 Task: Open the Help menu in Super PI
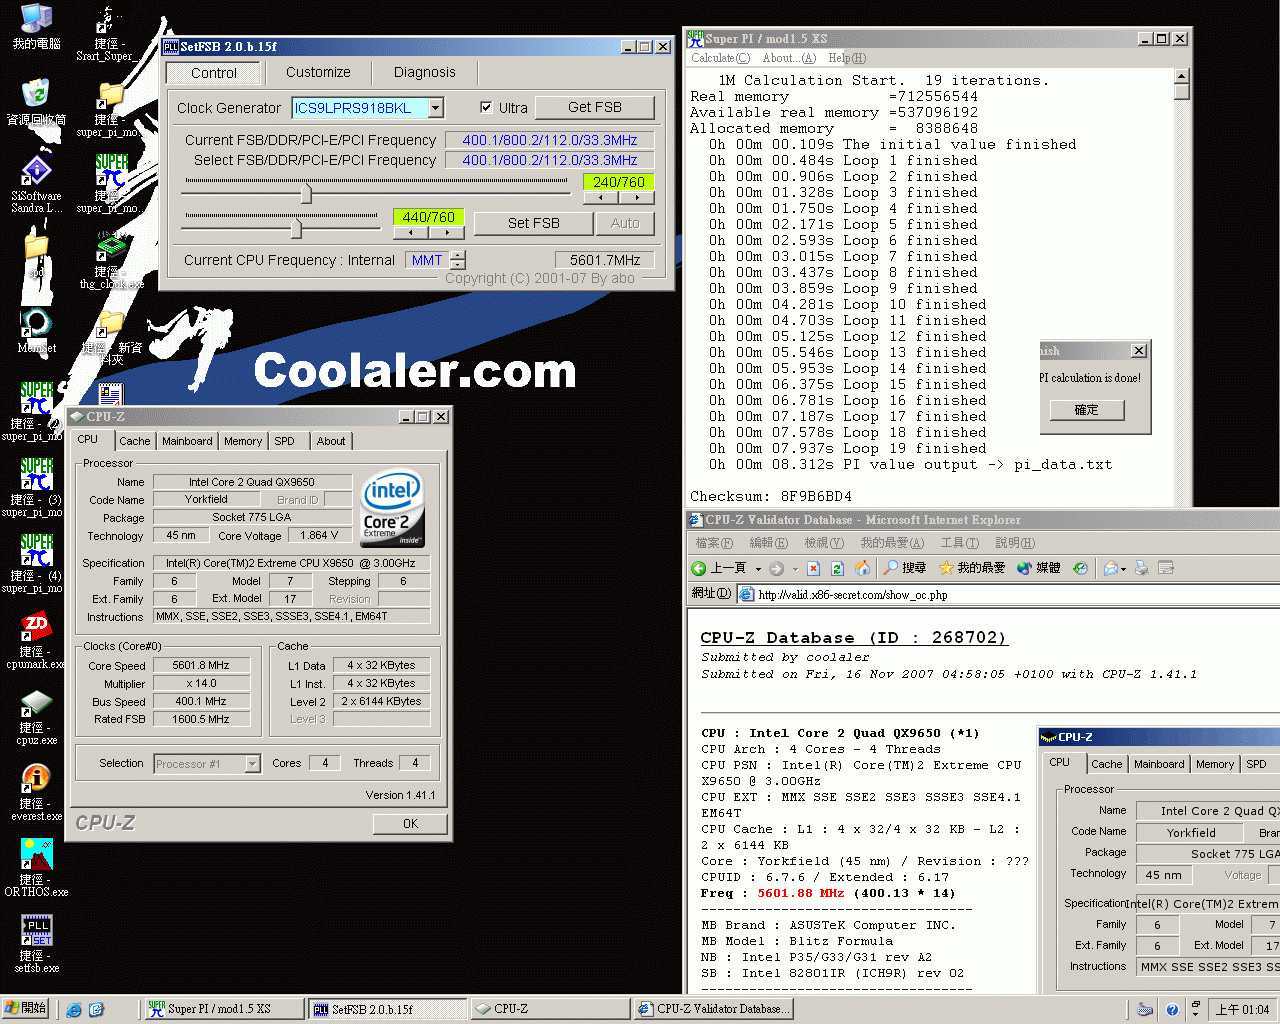847,58
